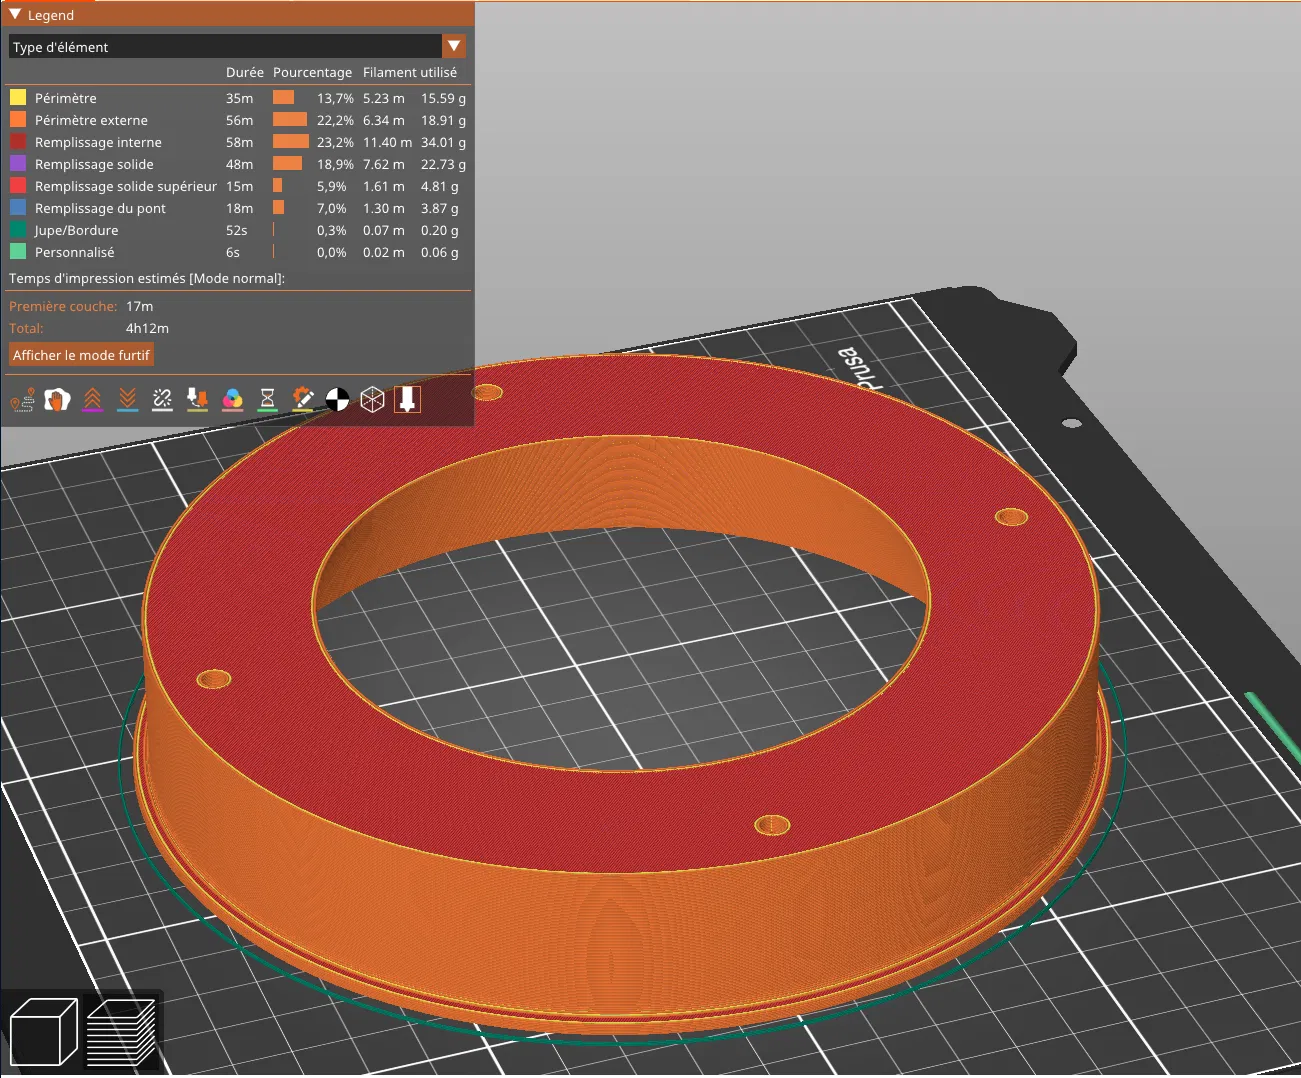Toggle shells wireframe cube icon
The height and width of the screenshot is (1078, 1301).
pos(372,400)
